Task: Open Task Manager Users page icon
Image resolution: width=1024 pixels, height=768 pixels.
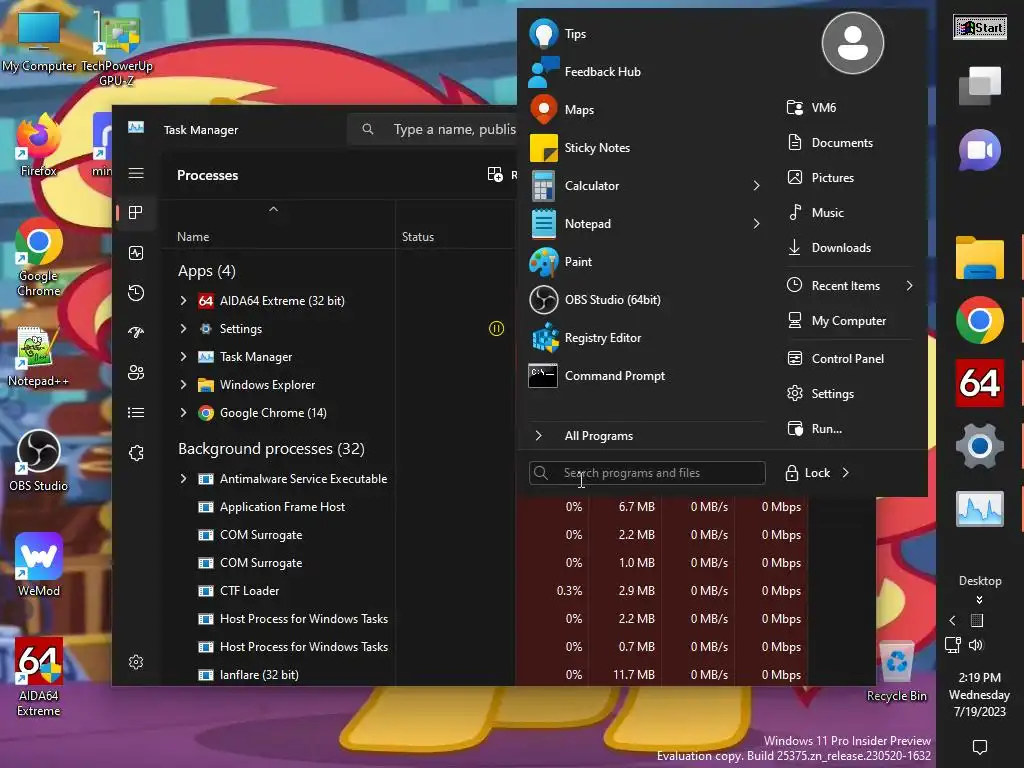Action: [x=136, y=372]
